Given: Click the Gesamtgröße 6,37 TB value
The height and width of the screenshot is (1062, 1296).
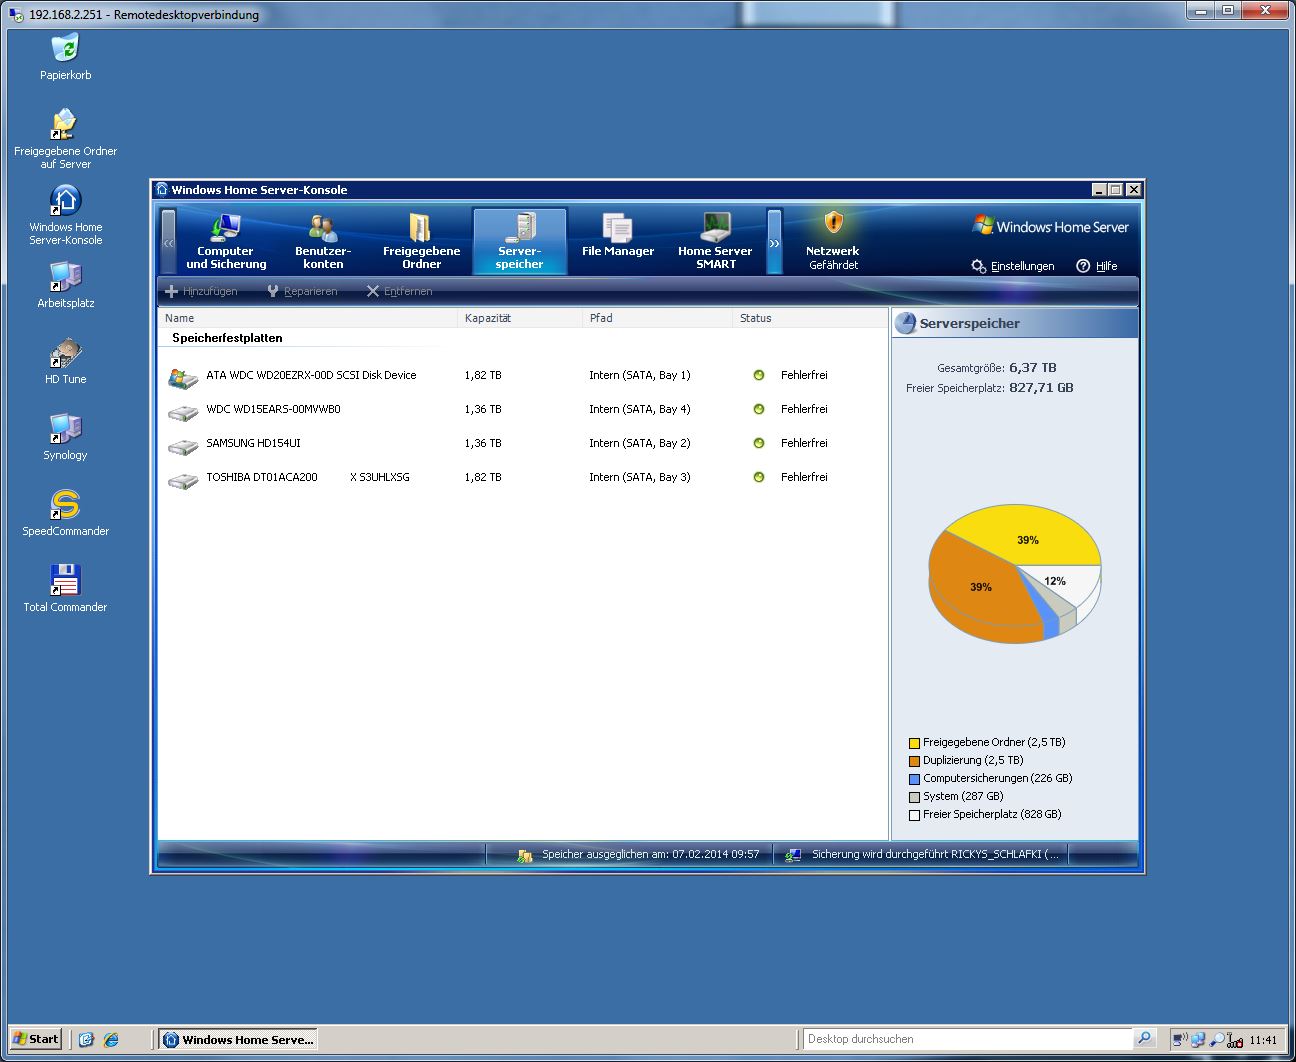Looking at the screenshot, I should click(1033, 368).
